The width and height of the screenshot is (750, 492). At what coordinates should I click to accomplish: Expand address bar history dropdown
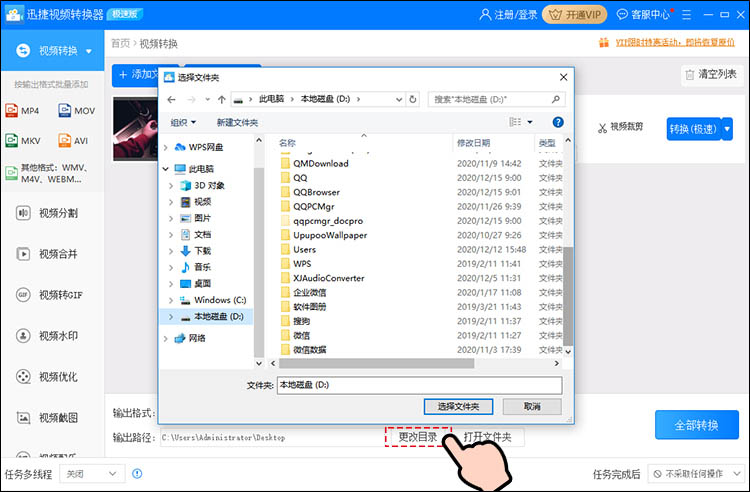coord(399,99)
